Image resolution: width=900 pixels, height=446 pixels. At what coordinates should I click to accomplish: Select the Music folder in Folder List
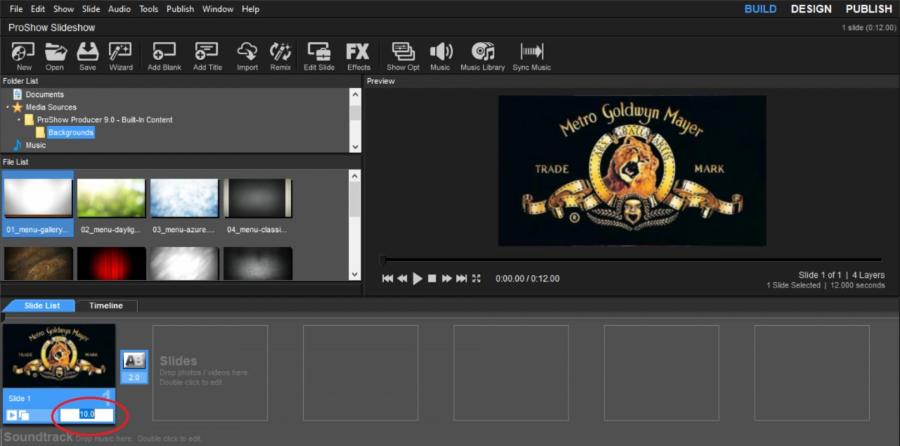pyautogui.click(x=35, y=145)
